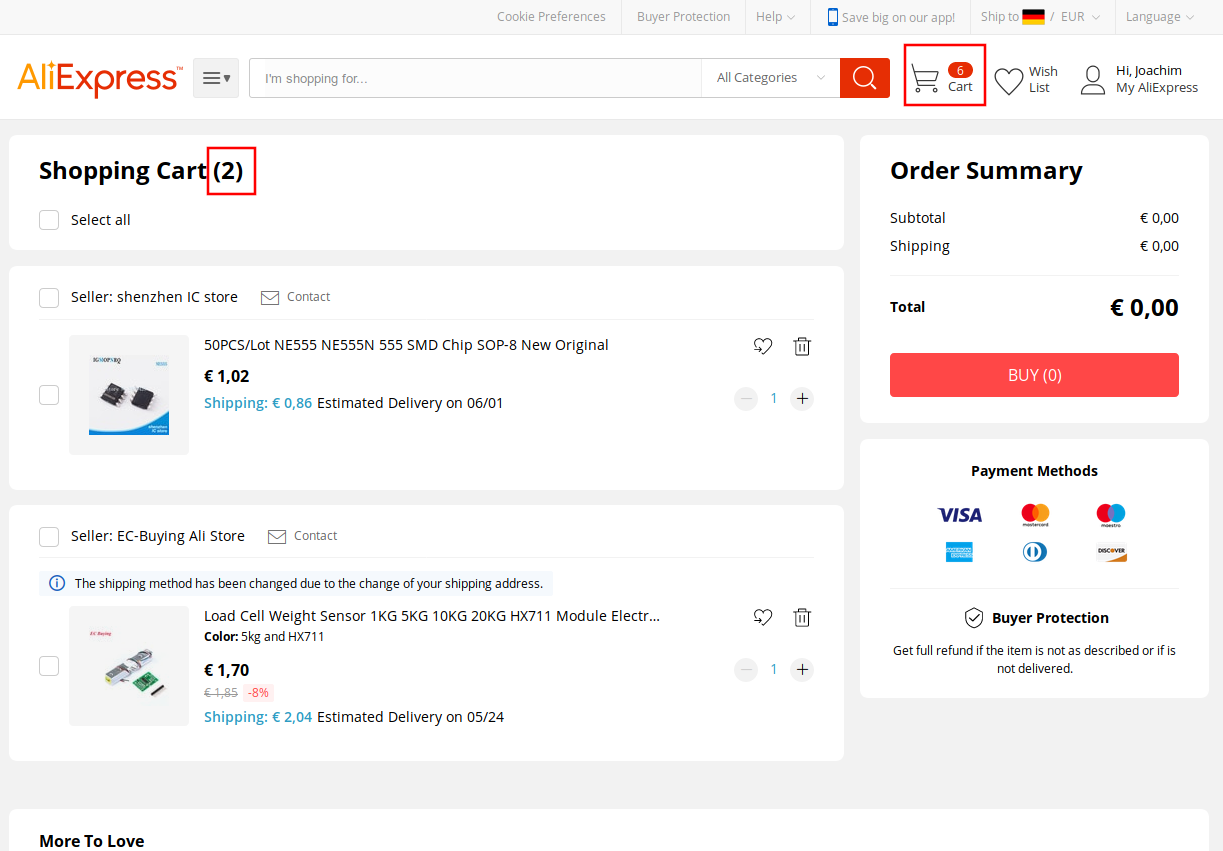Click the AliExpress logo

pos(100,78)
